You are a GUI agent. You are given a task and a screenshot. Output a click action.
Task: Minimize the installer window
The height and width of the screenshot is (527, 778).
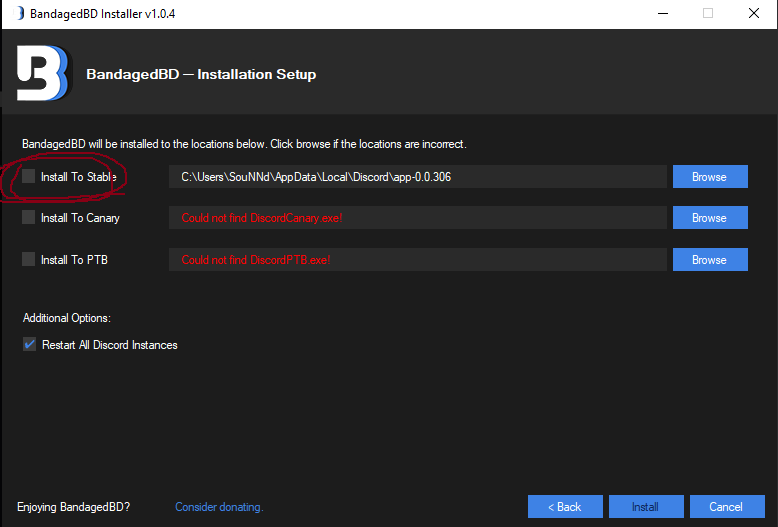point(661,14)
